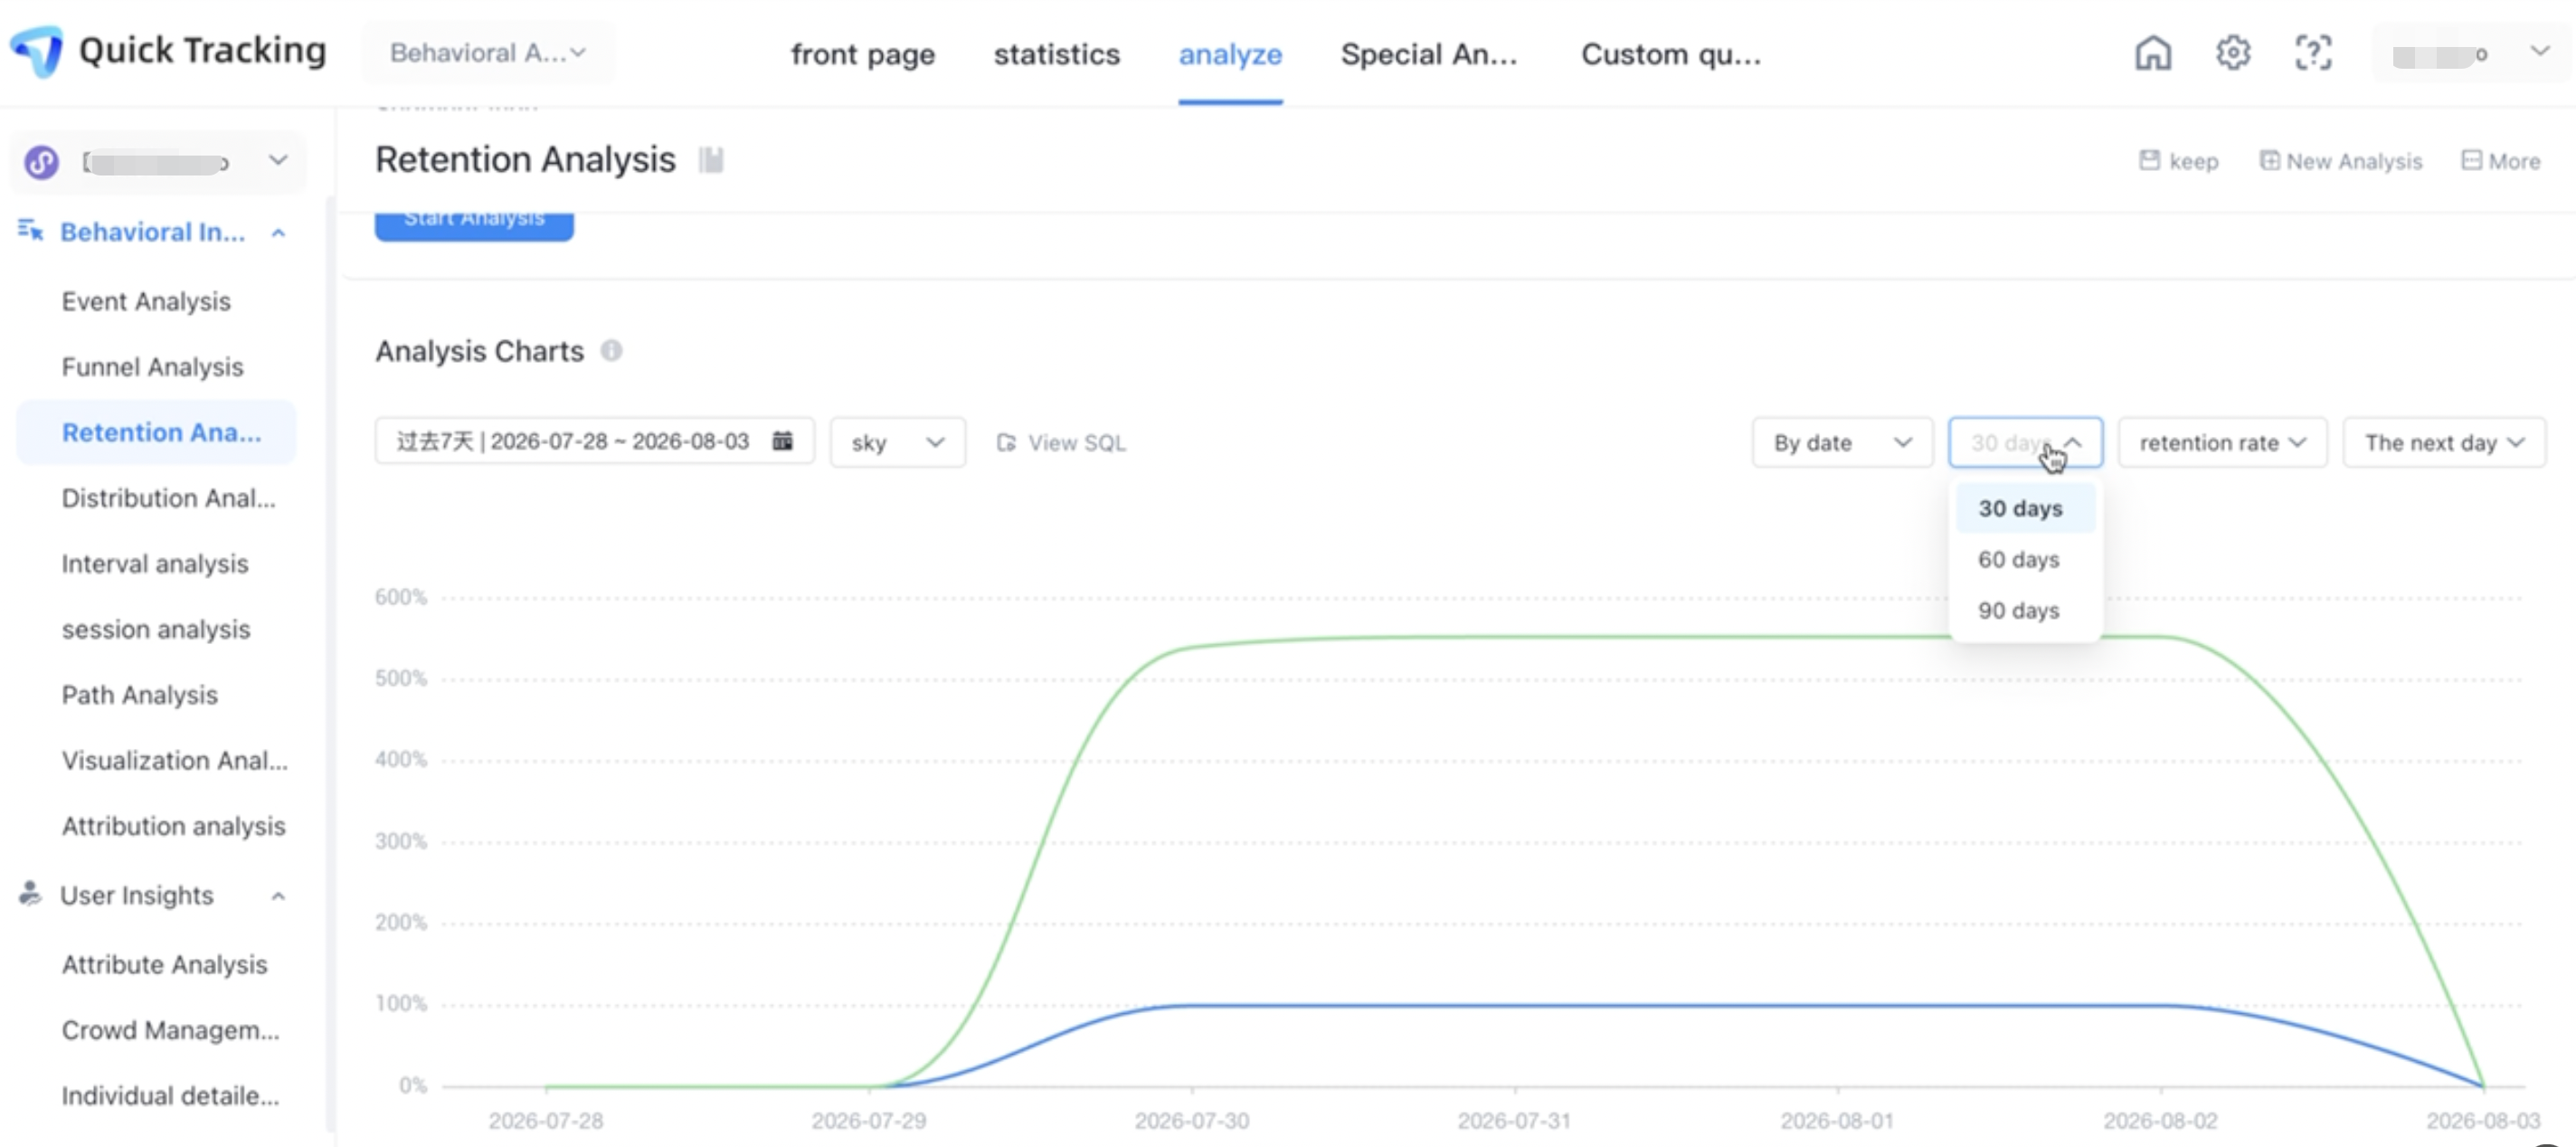Open settings gear icon

[x=2233, y=53]
